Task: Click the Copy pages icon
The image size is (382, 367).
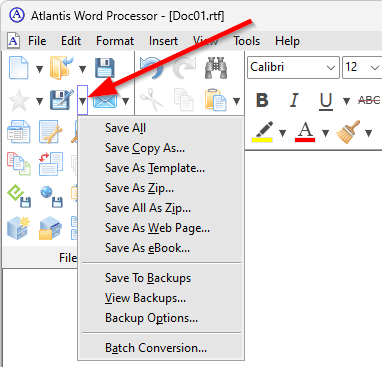Action: coord(184,99)
